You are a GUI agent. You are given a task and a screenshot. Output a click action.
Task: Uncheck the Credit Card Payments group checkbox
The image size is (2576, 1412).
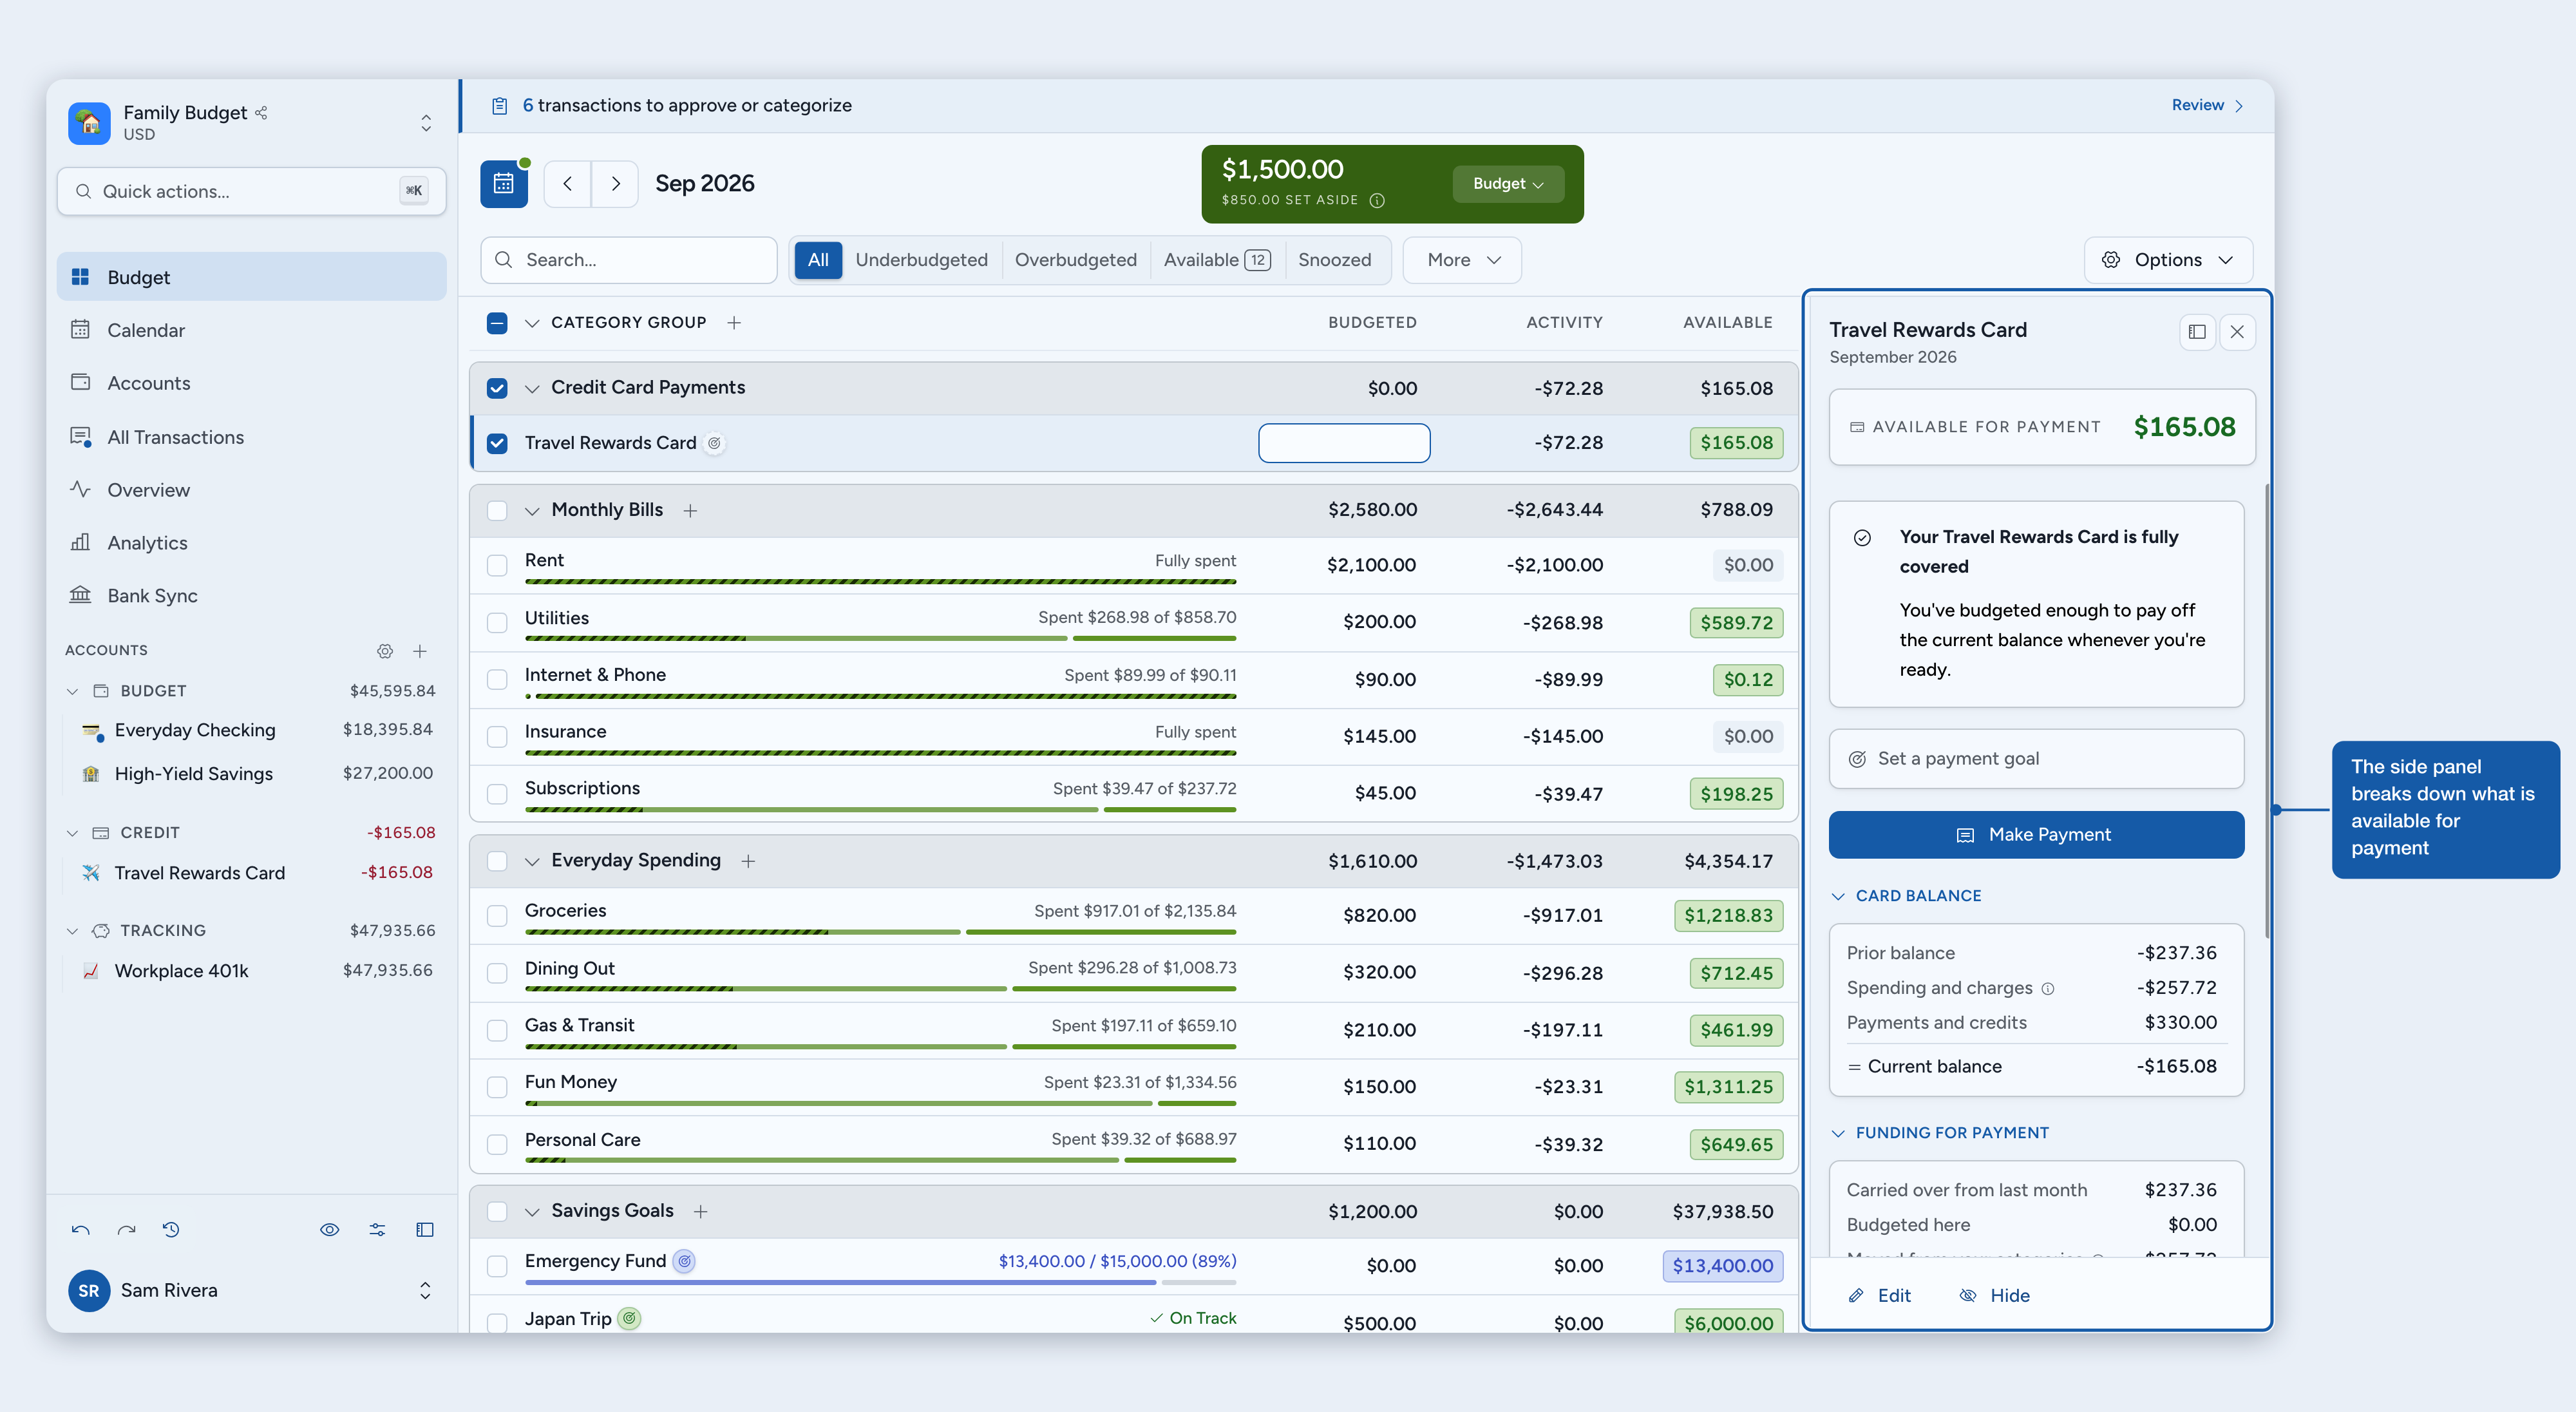tap(497, 388)
